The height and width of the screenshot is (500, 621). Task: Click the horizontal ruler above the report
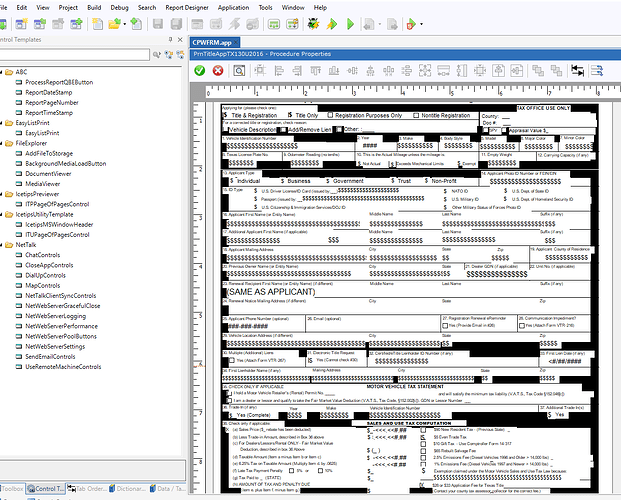coord(400,90)
